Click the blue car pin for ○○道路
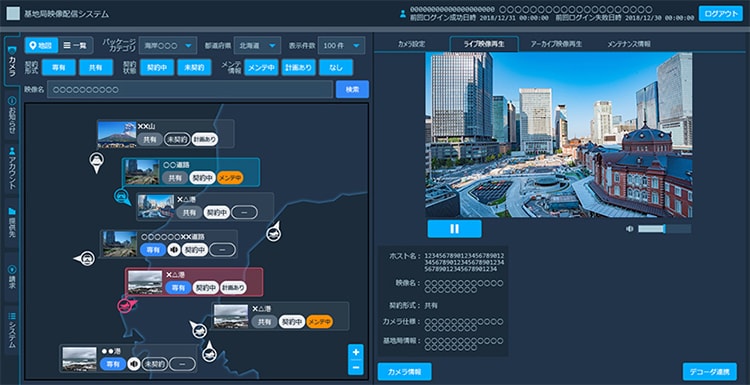This screenshot has height=385, width=750. (121, 197)
